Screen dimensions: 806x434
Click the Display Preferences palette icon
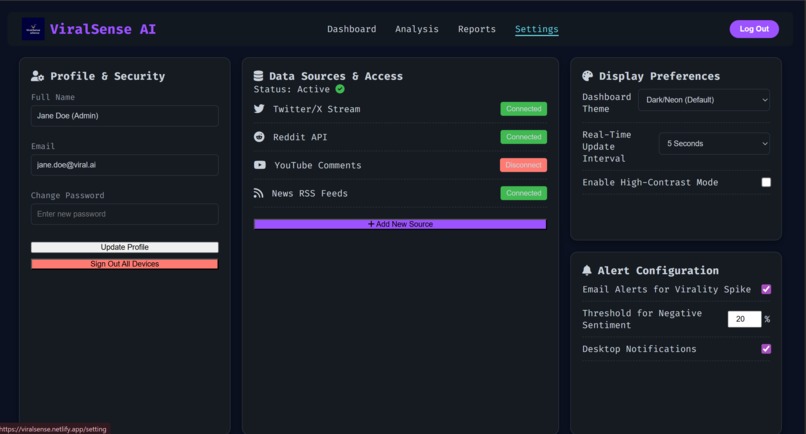tap(588, 76)
